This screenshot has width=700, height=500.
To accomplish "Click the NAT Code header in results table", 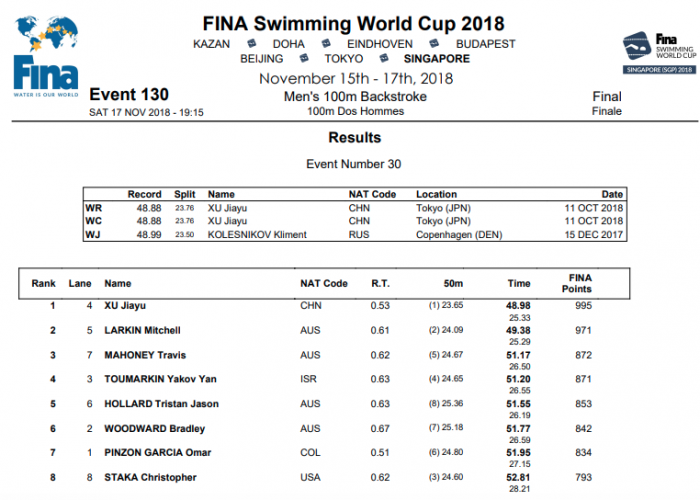I will [324, 284].
